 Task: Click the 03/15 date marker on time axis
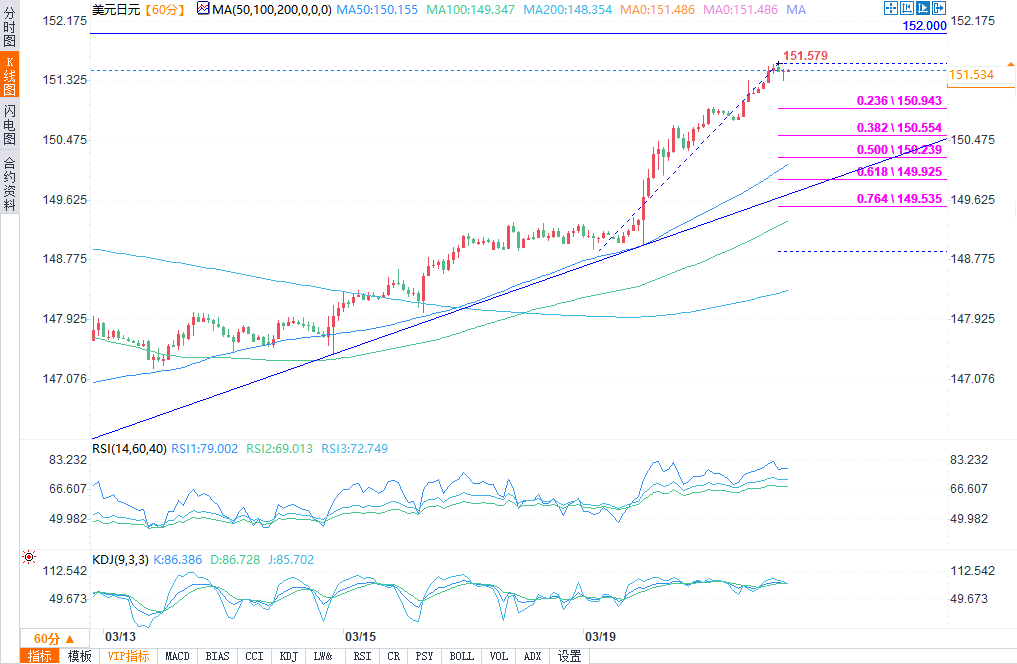pyautogui.click(x=361, y=637)
